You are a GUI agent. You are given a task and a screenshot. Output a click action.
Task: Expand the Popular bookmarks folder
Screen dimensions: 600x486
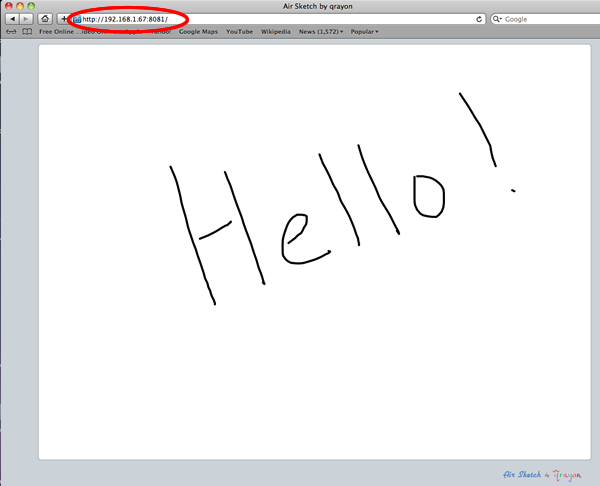point(364,32)
